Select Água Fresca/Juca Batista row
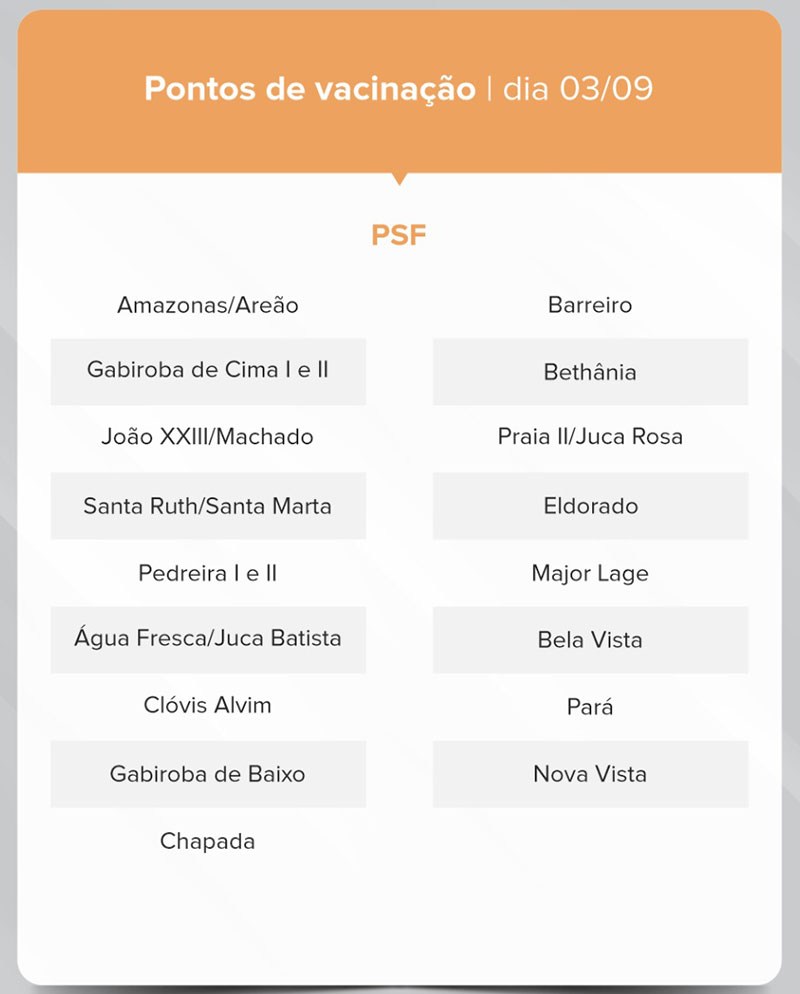This screenshot has width=800, height=994. 208,639
